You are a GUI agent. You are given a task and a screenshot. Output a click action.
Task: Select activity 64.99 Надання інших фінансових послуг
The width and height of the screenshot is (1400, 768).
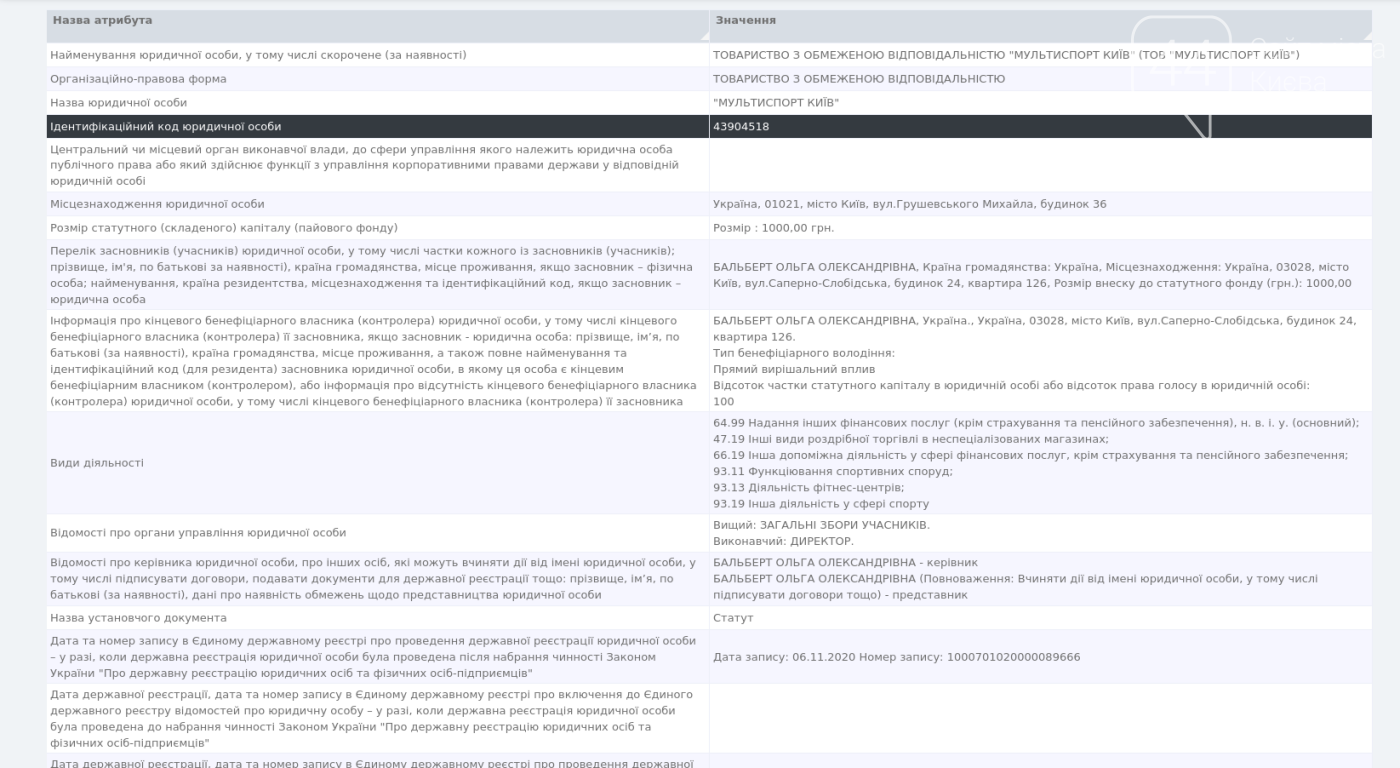(x=1036, y=423)
